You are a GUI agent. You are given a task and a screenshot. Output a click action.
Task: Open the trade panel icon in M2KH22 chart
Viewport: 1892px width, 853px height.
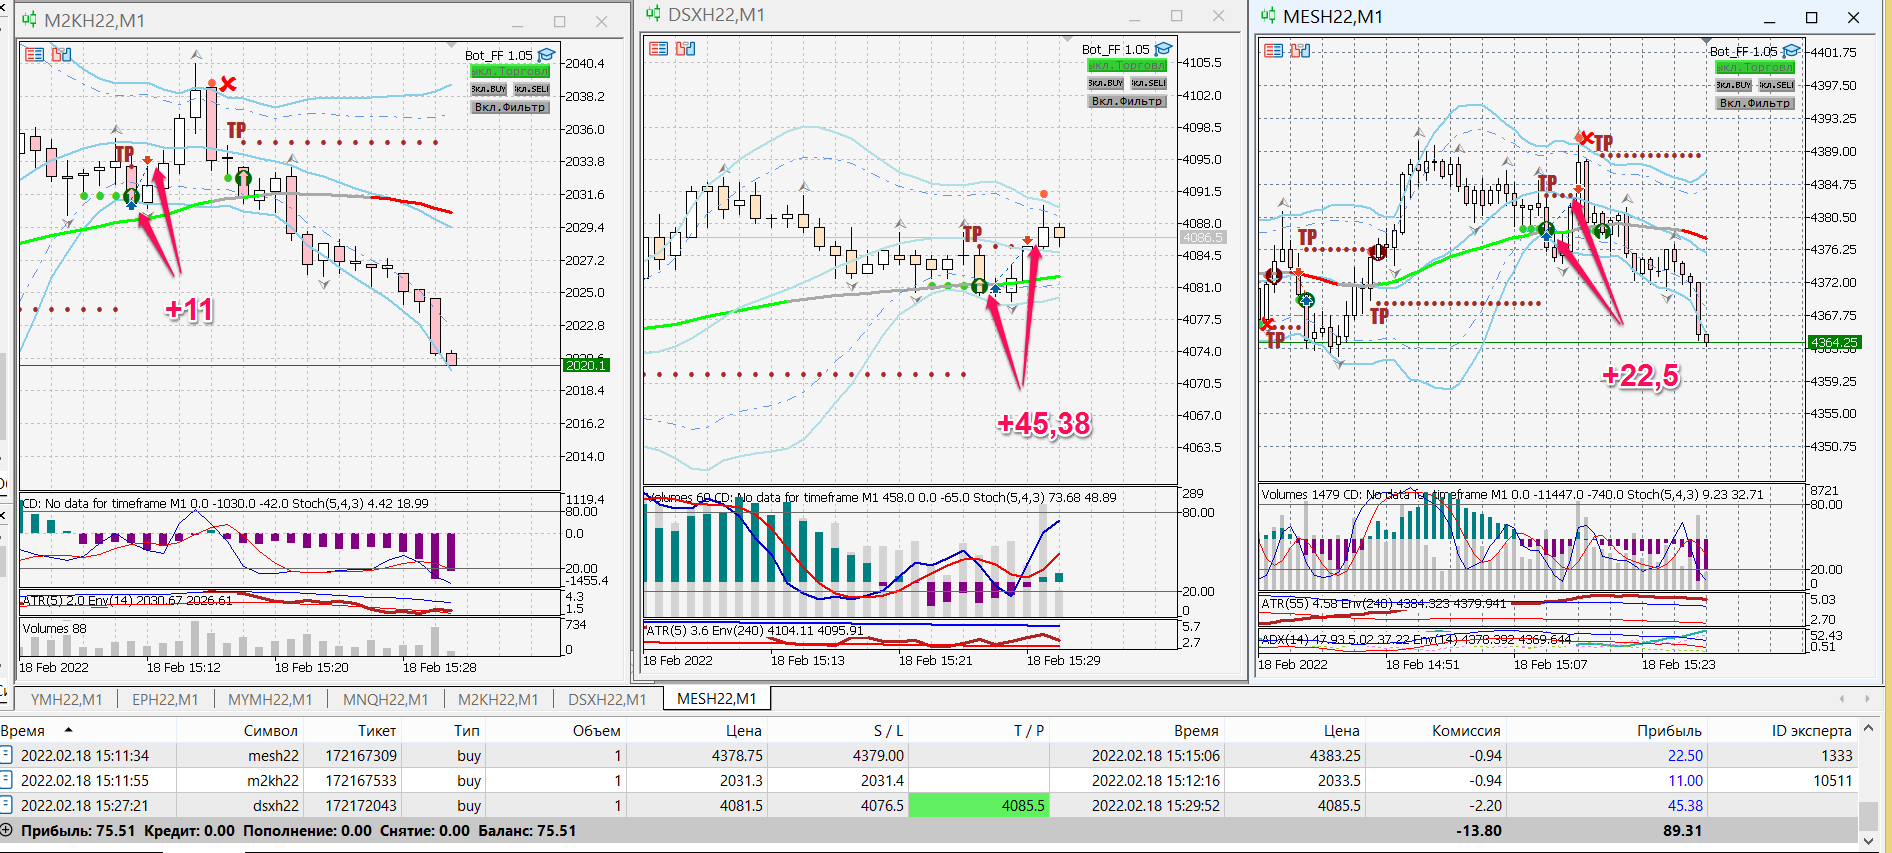click(x=35, y=54)
